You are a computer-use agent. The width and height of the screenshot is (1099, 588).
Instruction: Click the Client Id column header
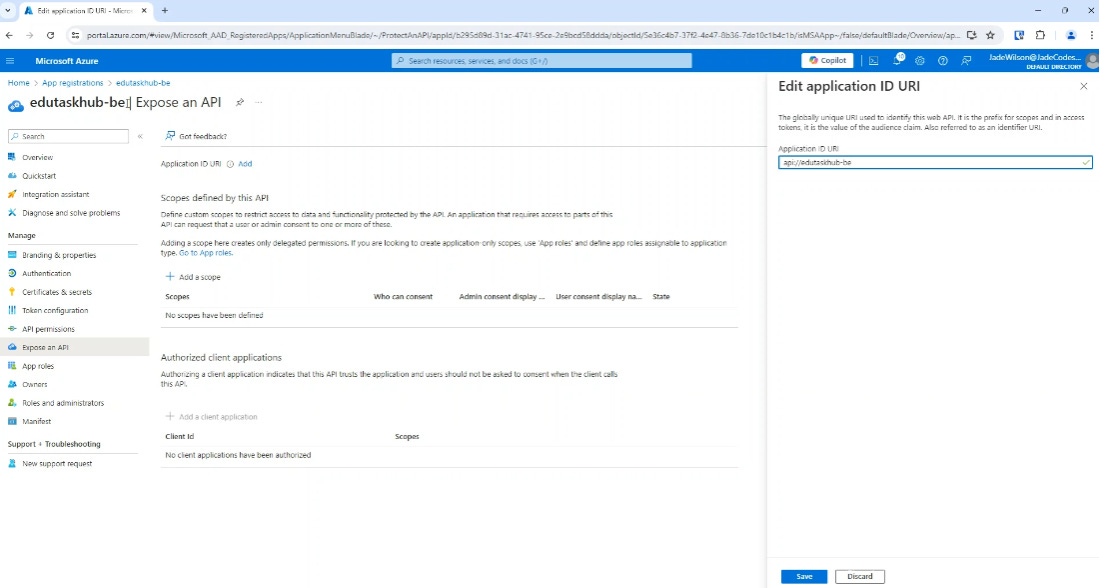coord(179,436)
